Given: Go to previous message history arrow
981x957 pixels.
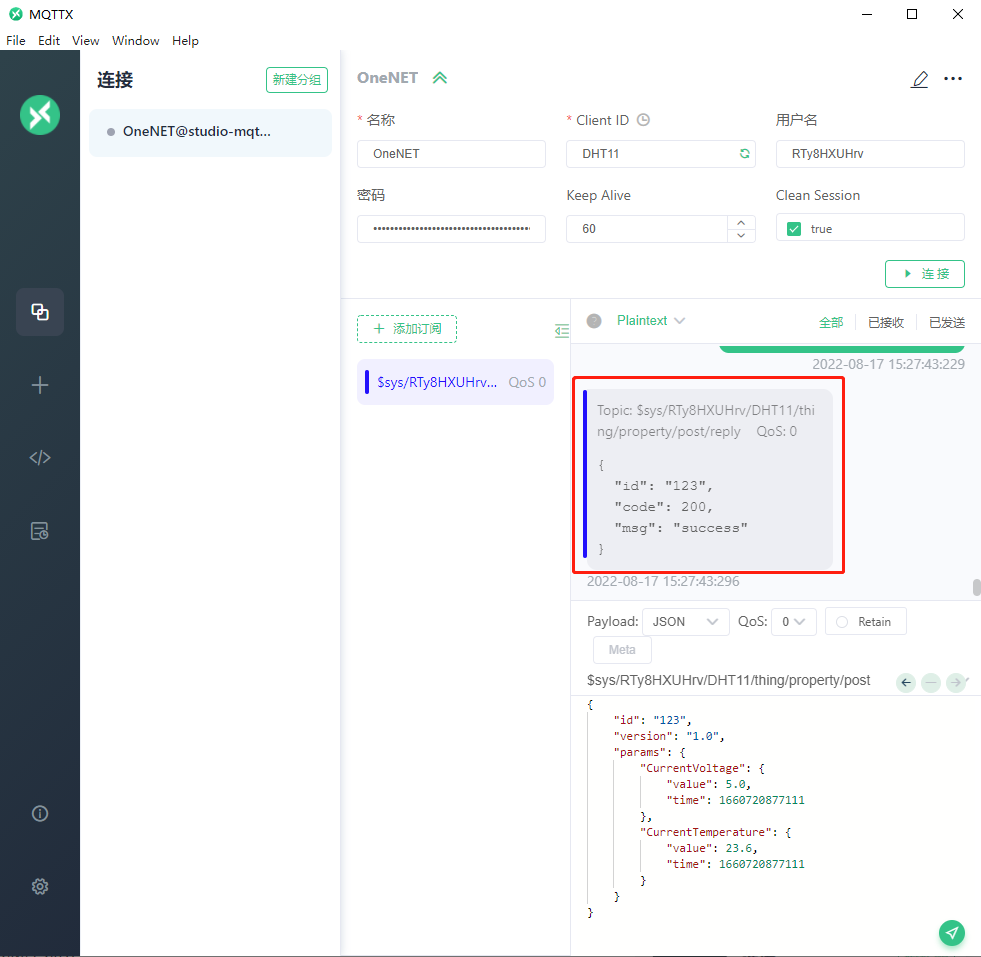Looking at the screenshot, I should [x=906, y=682].
